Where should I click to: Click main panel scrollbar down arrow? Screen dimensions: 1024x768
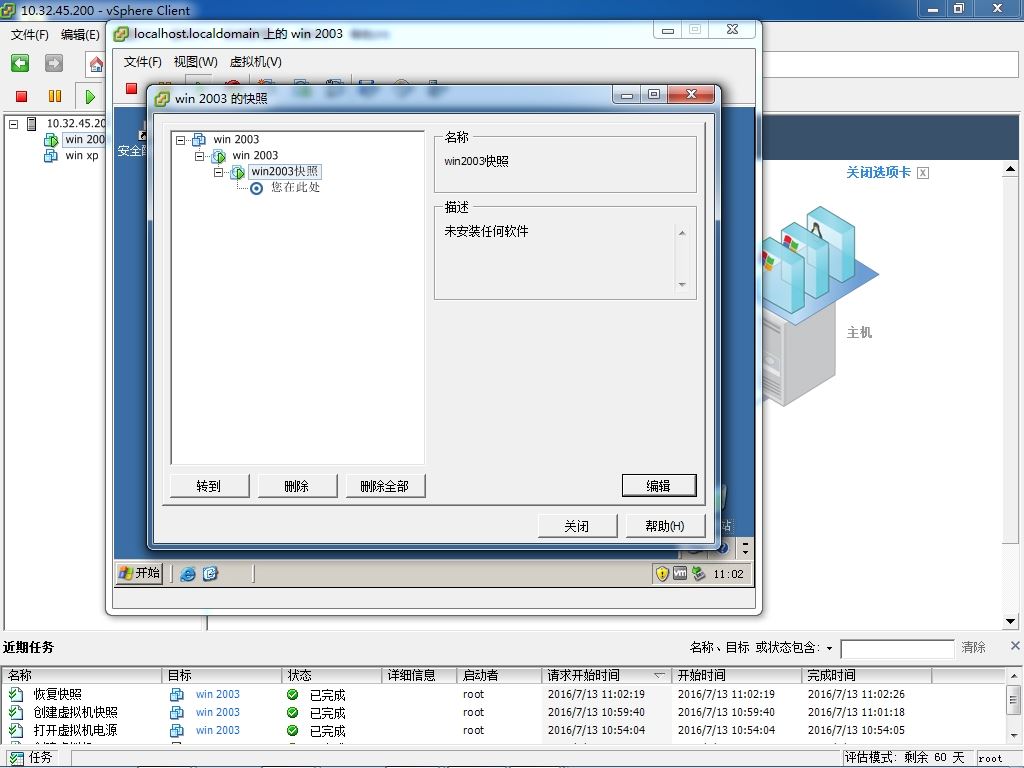click(x=1010, y=622)
